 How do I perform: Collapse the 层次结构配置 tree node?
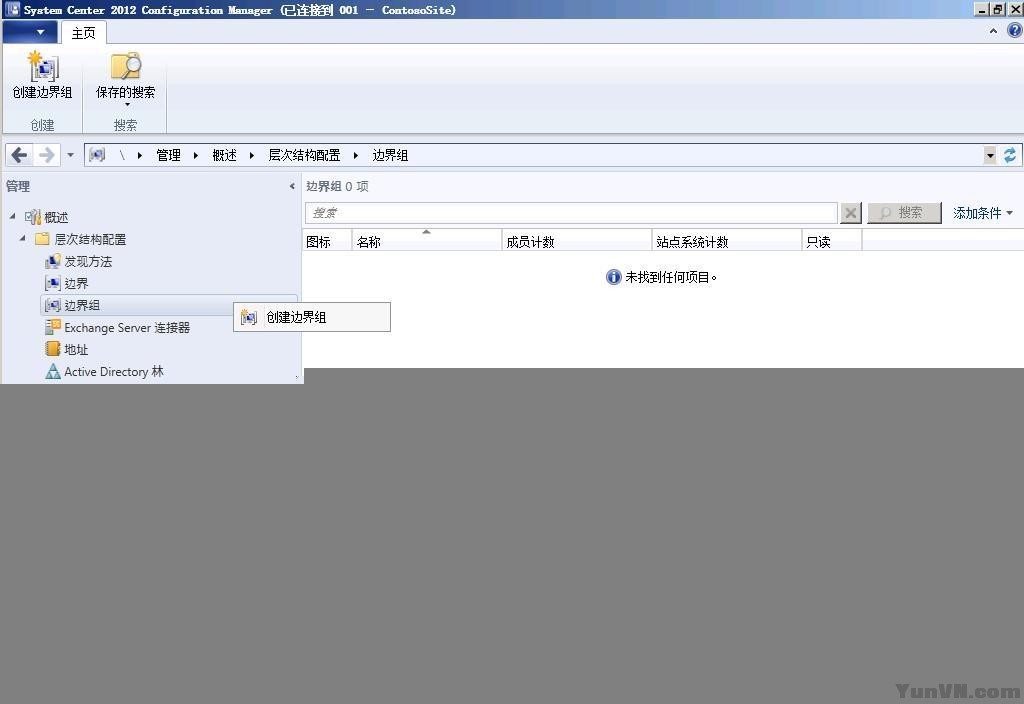click(23, 238)
